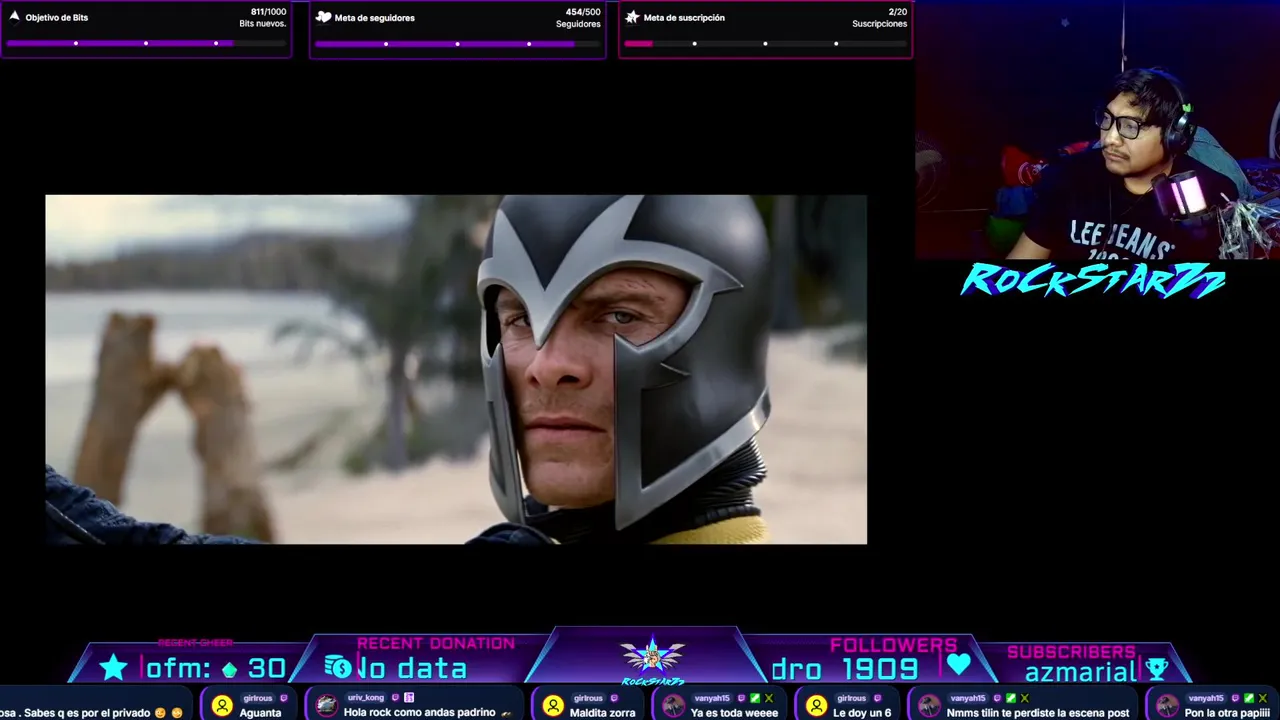The width and height of the screenshot is (1280, 720).
Task: Click the avatar beside 'Maldita zorra' message
Action: pos(553,706)
